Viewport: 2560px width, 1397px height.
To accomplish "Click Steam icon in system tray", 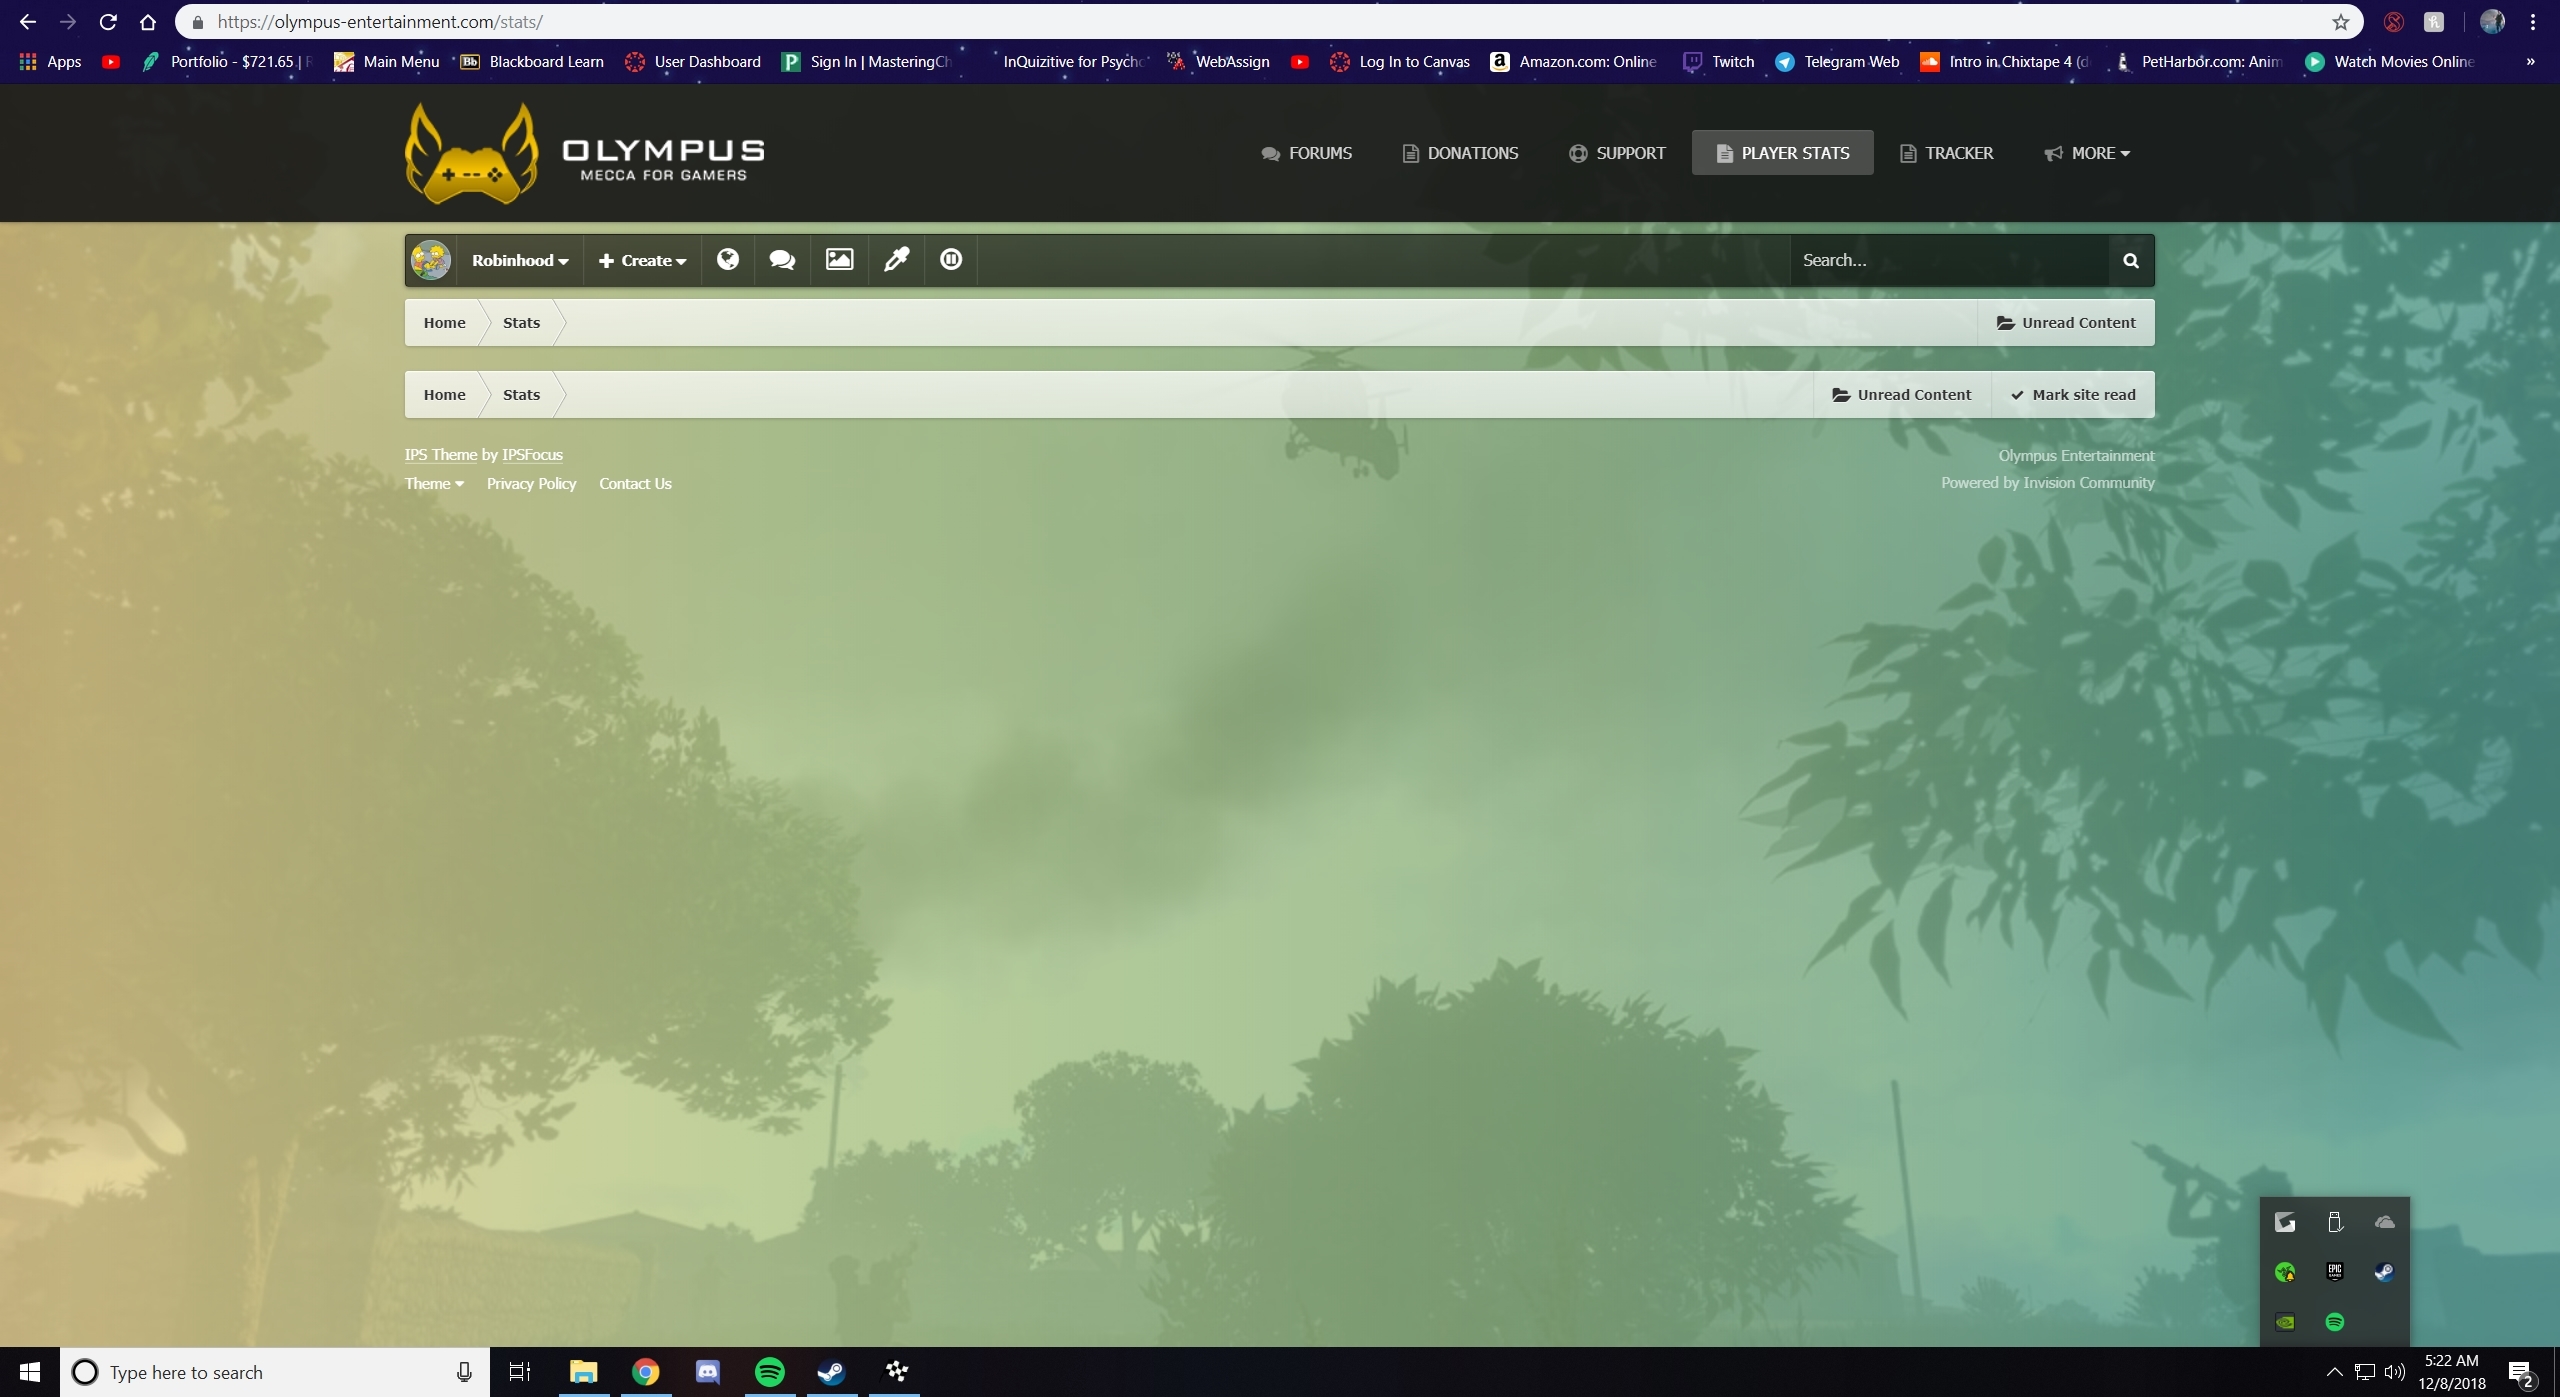I will click(2384, 1272).
